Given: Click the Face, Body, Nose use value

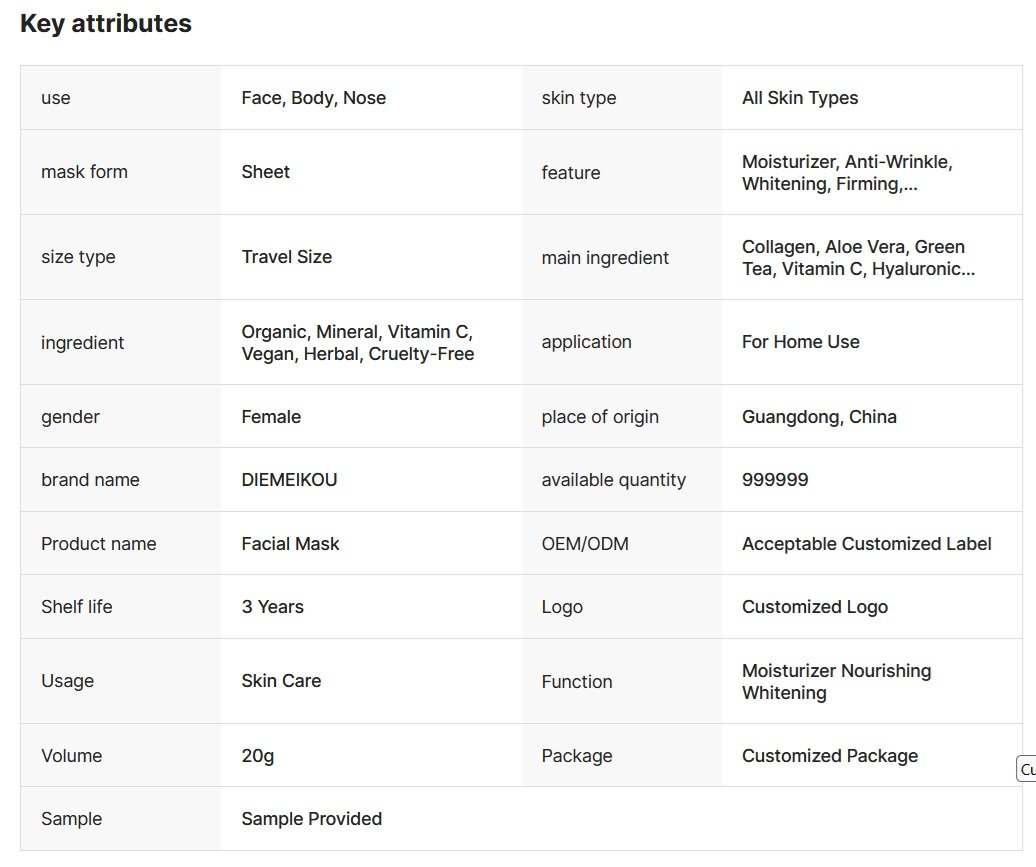Looking at the screenshot, I should click(313, 98).
